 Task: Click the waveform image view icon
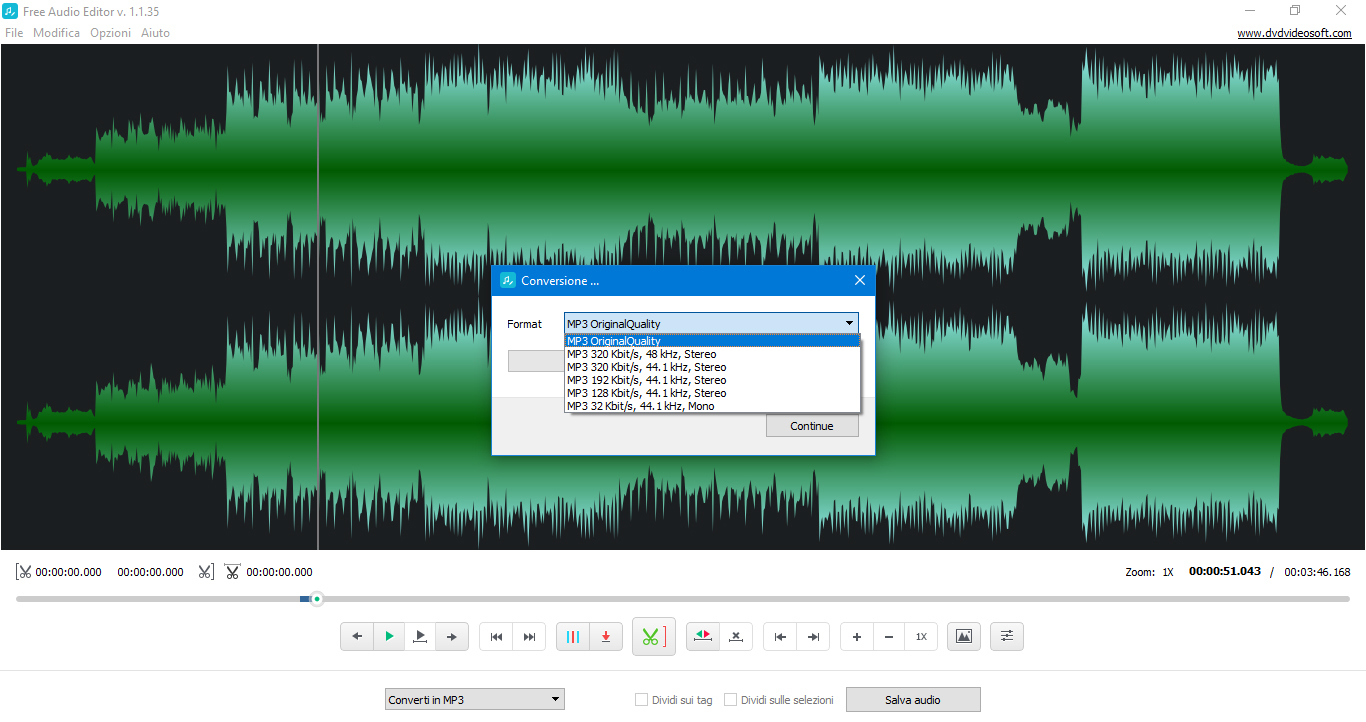963,636
